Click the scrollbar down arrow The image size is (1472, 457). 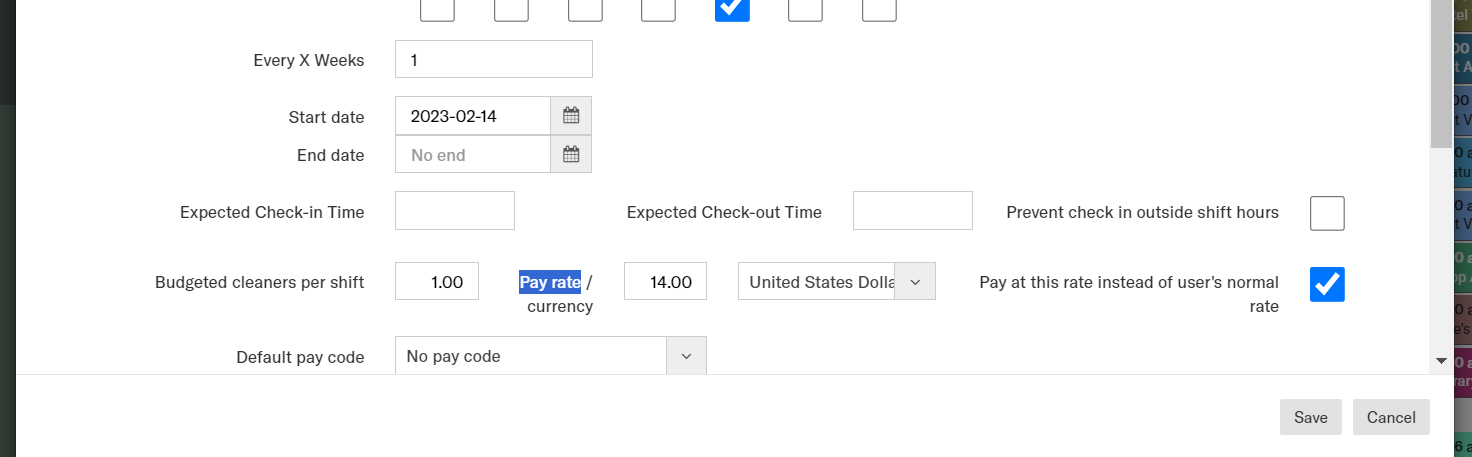coord(1441,360)
